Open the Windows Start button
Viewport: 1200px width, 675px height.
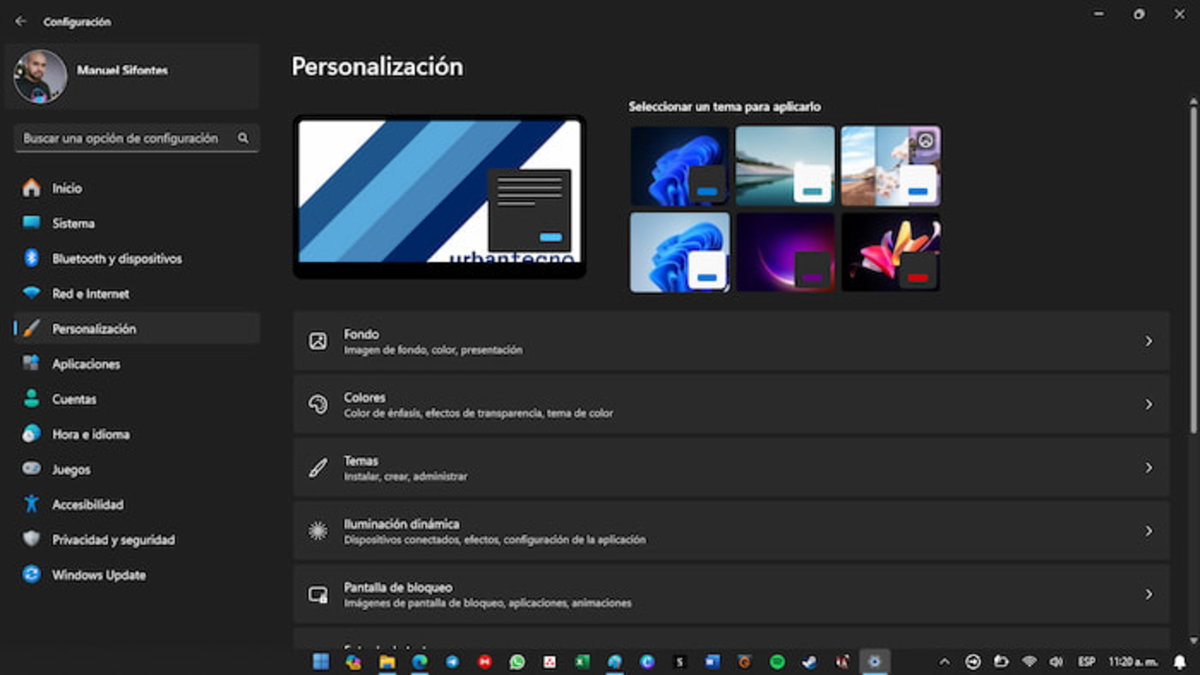[x=321, y=662]
